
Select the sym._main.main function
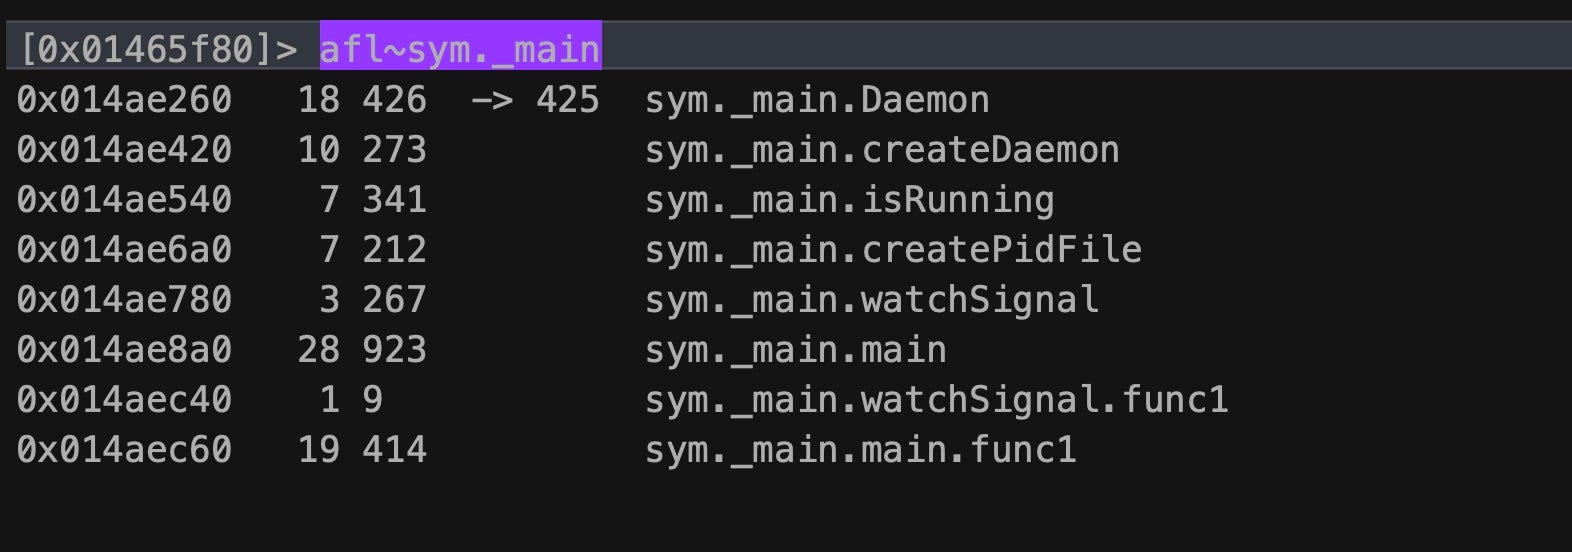pos(795,350)
